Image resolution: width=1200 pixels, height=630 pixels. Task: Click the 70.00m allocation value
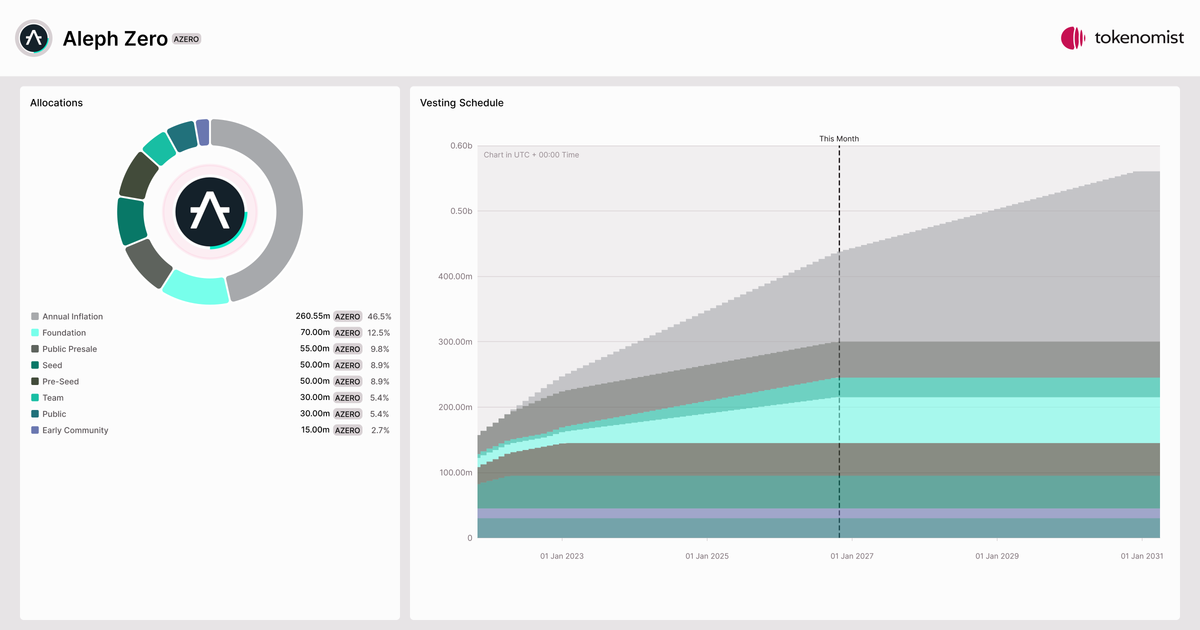pyautogui.click(x=315, y=333)
